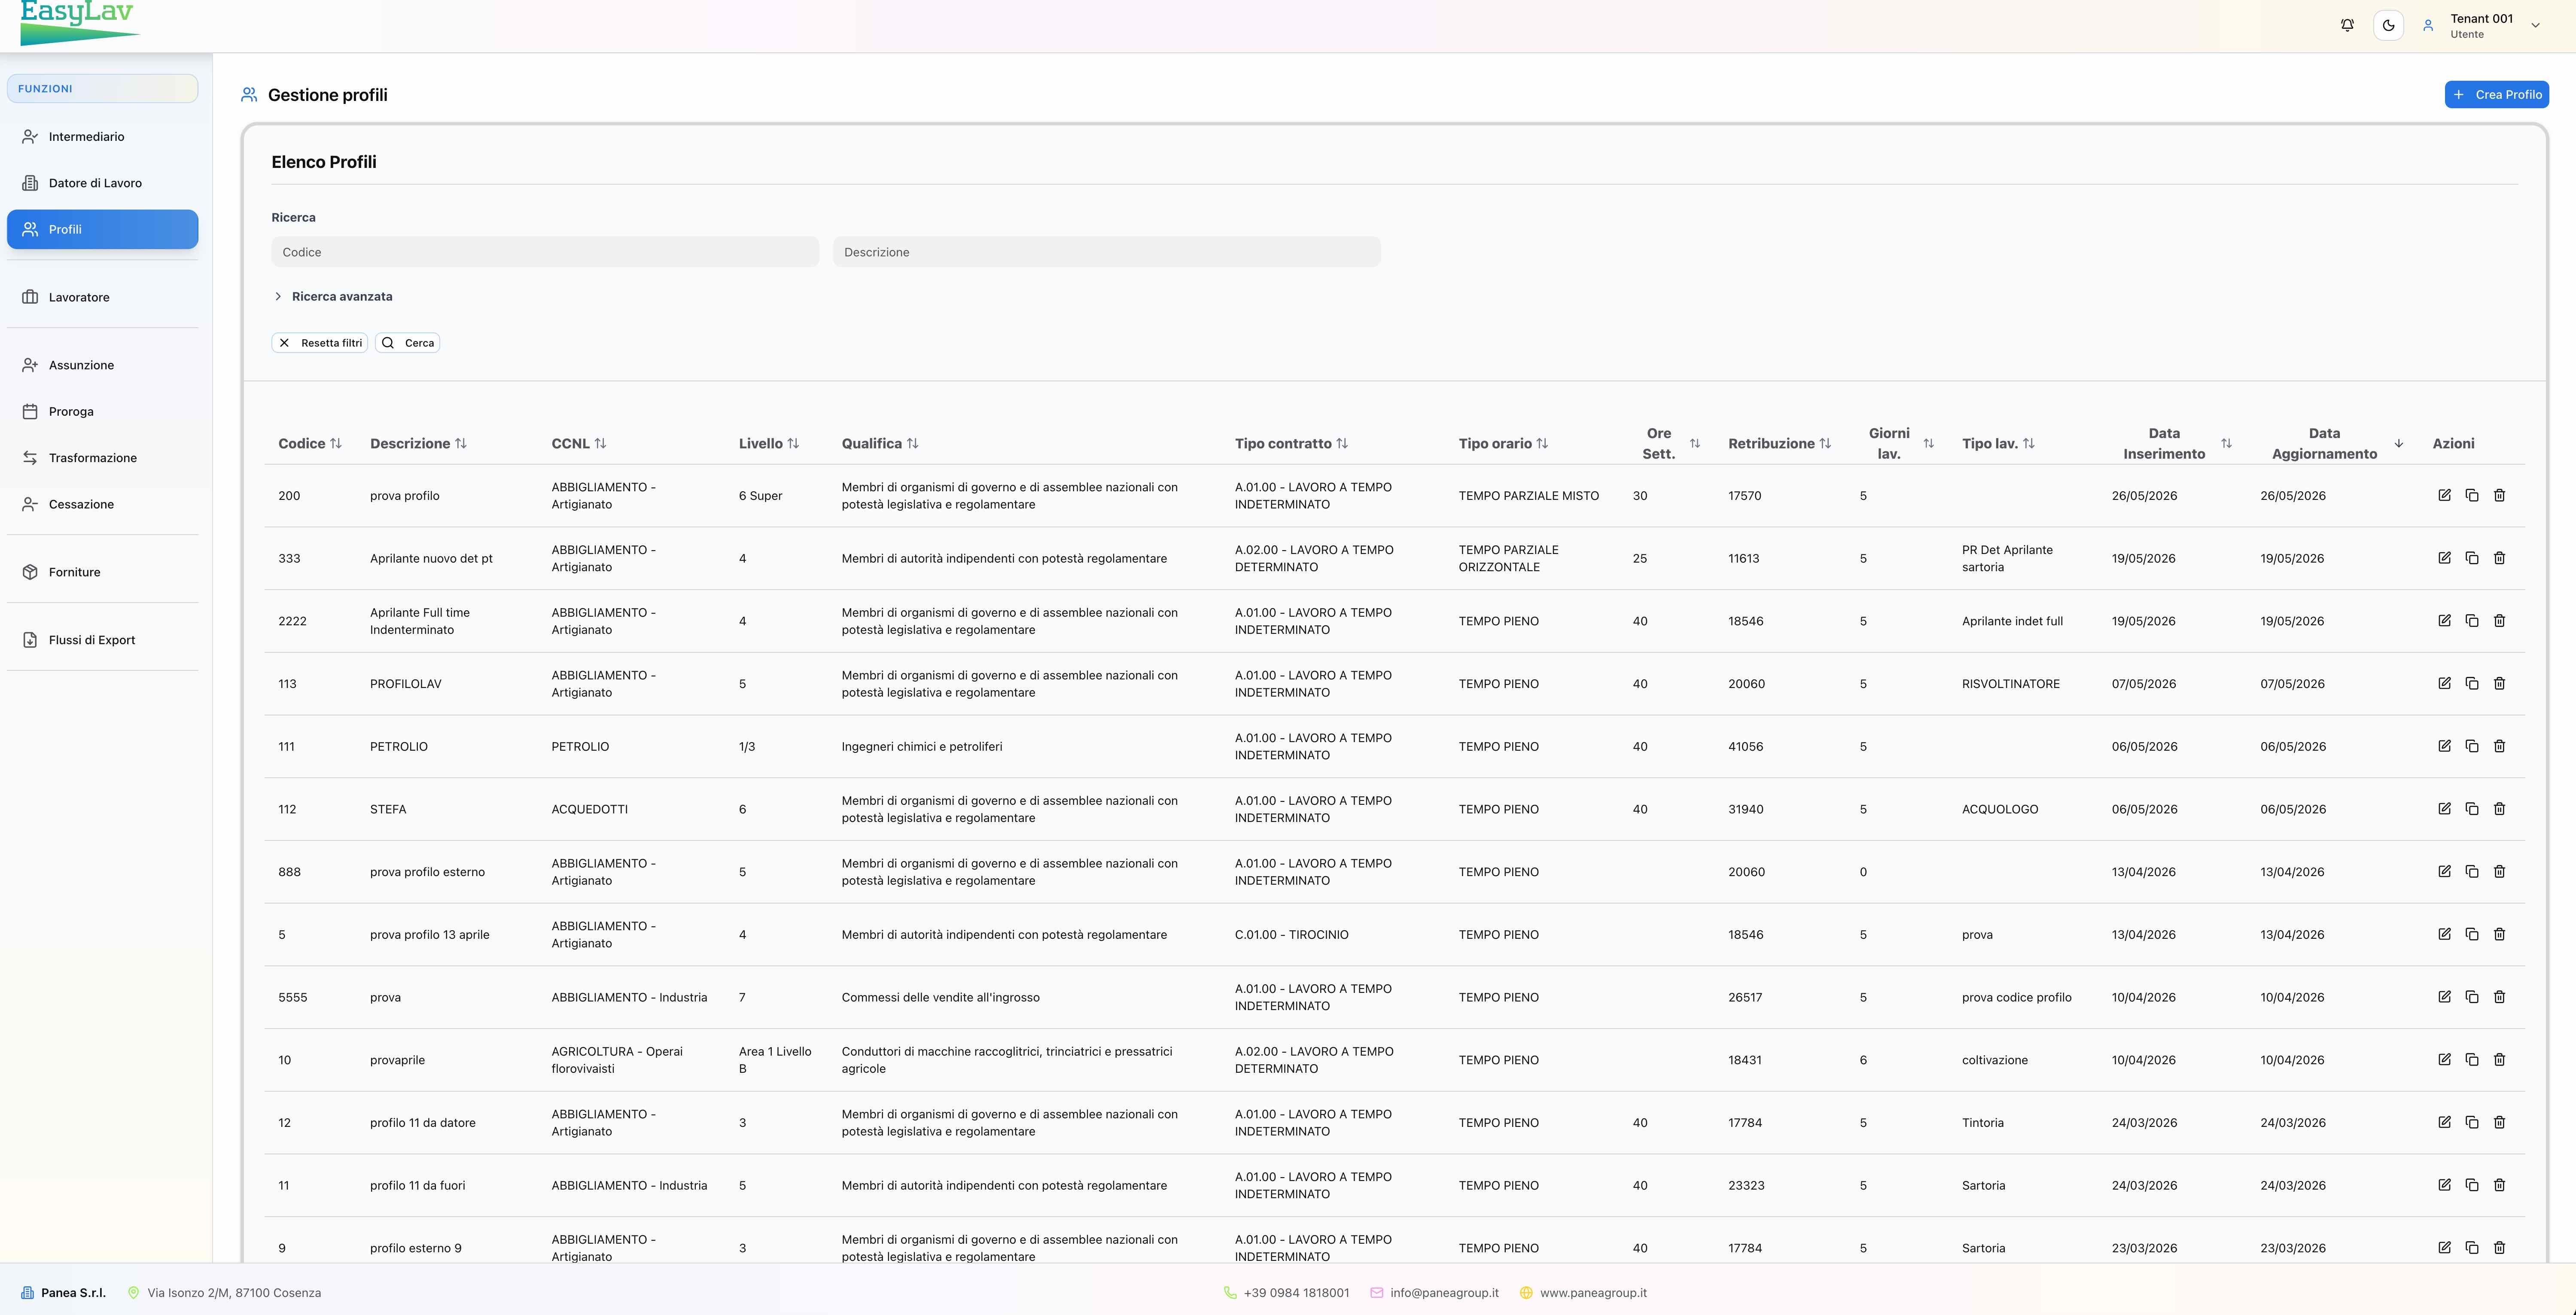Image resolution: width=2576 pixels, height=1315 pixels.
Task: Edit STEFA profile 112
Action: pyautogui.click(x=2444, y=809)
